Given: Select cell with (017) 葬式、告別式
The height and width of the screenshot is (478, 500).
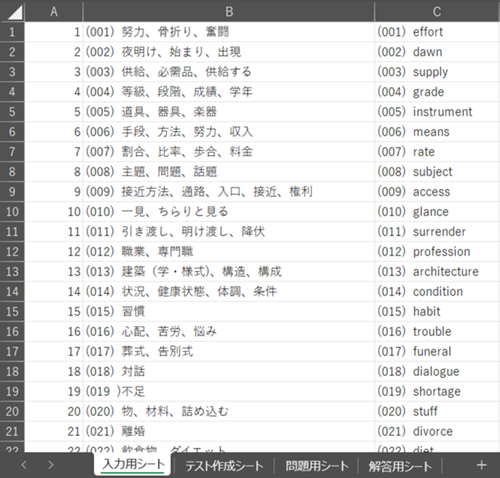Looking at the screenshot, I should coord(229,351).
